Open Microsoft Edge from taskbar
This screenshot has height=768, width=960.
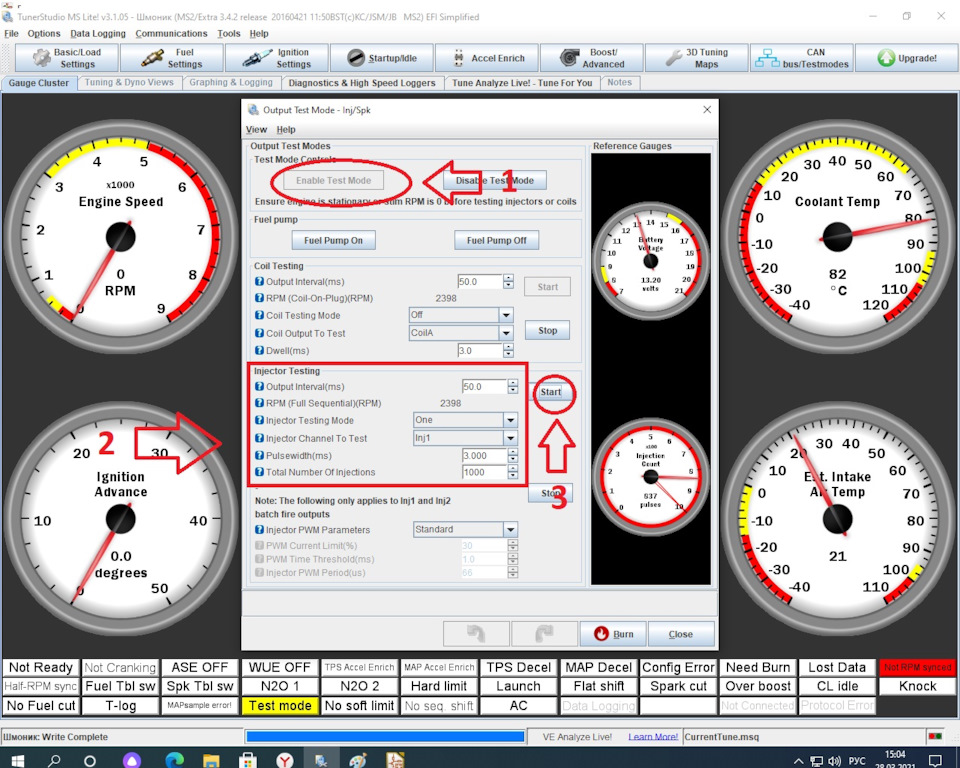click(x=174, y=760)
